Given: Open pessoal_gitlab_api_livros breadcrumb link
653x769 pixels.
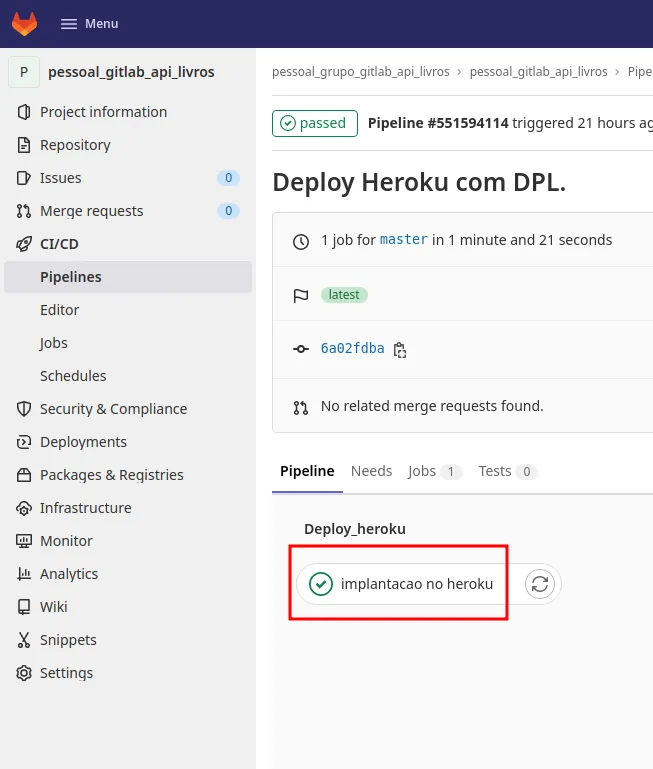Looking at the screenshot, I should tap(539, 72).
